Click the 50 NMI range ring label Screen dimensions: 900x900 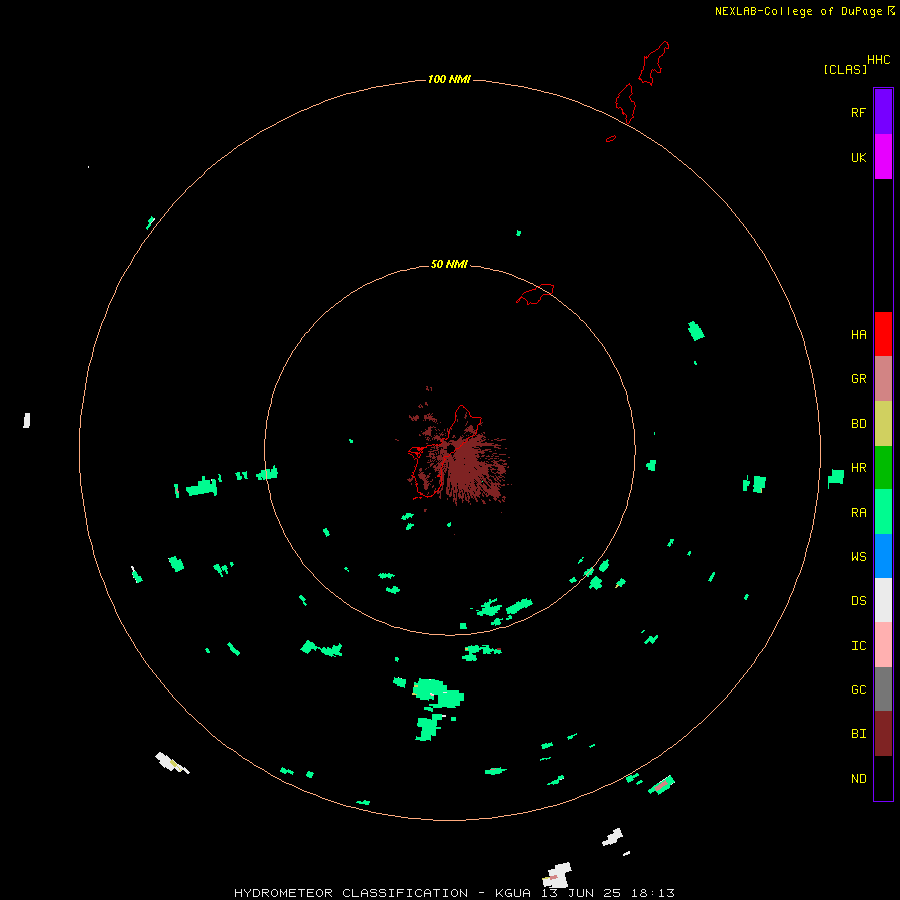pyautogui.click(x=449, y=264)
